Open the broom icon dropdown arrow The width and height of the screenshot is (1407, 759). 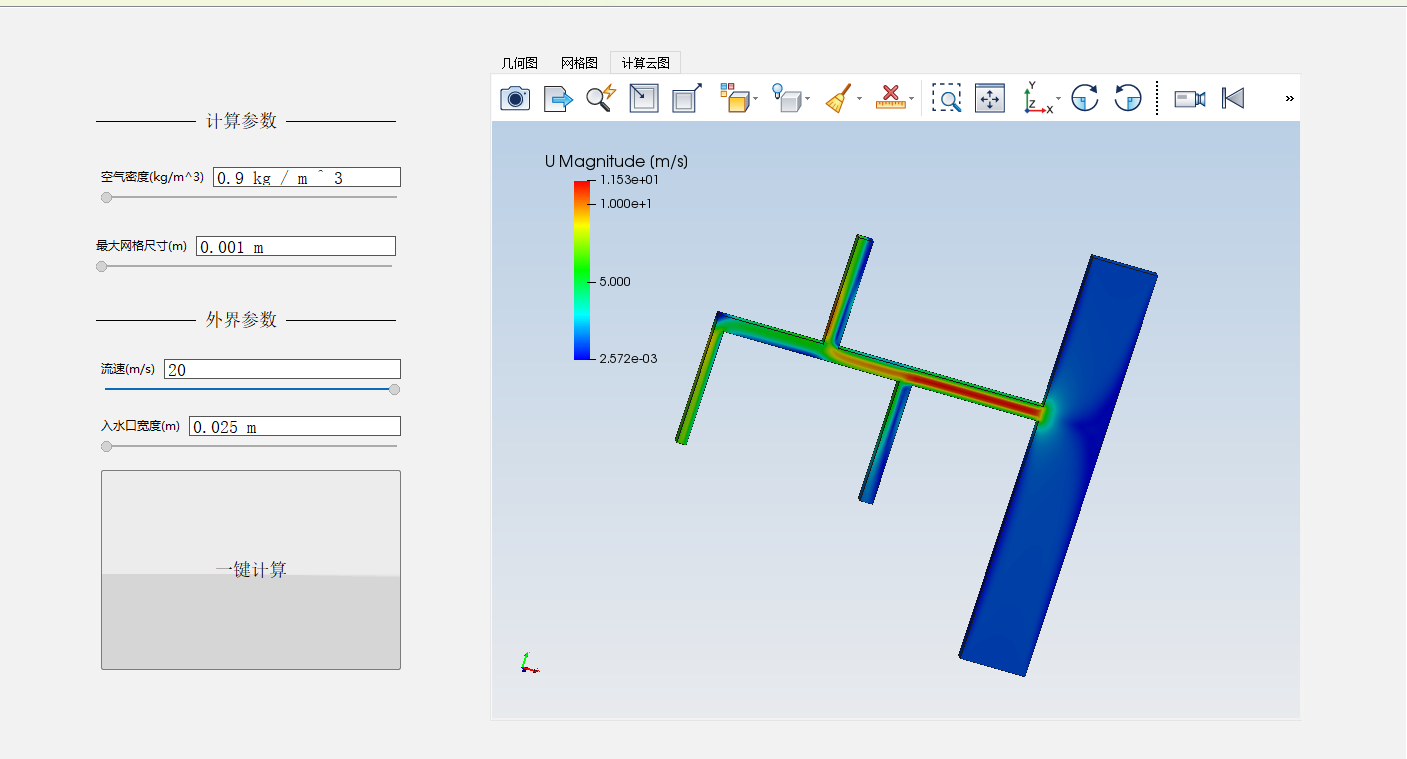coord(859,99)
